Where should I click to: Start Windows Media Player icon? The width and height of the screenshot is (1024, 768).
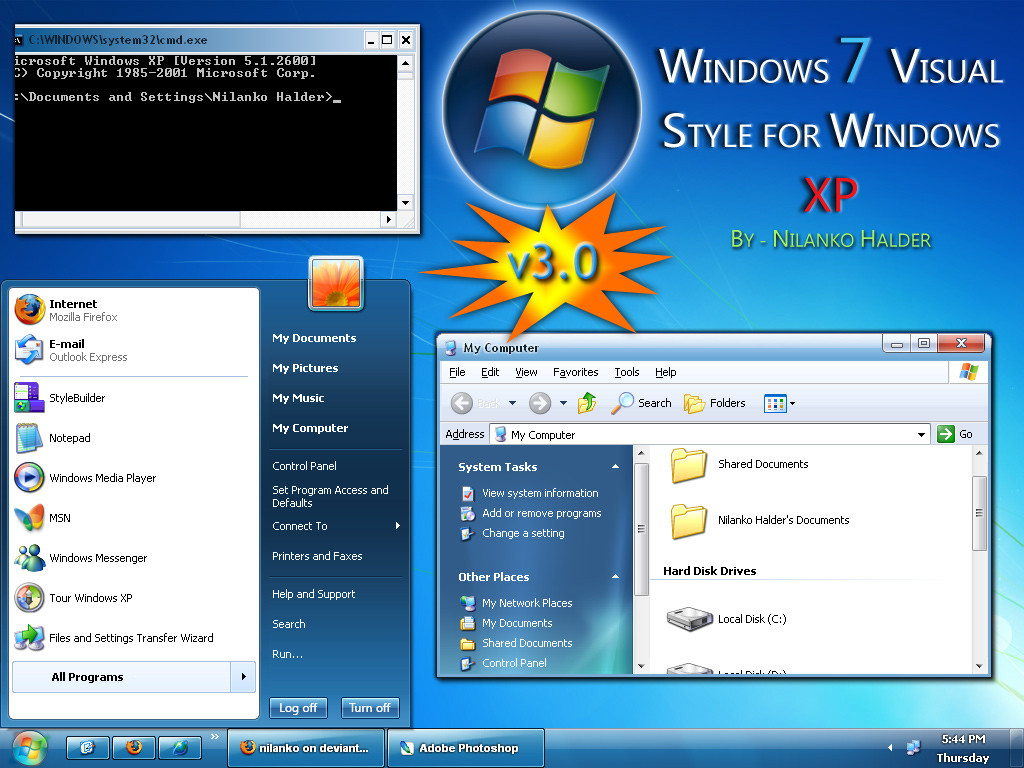click(30, 477)
